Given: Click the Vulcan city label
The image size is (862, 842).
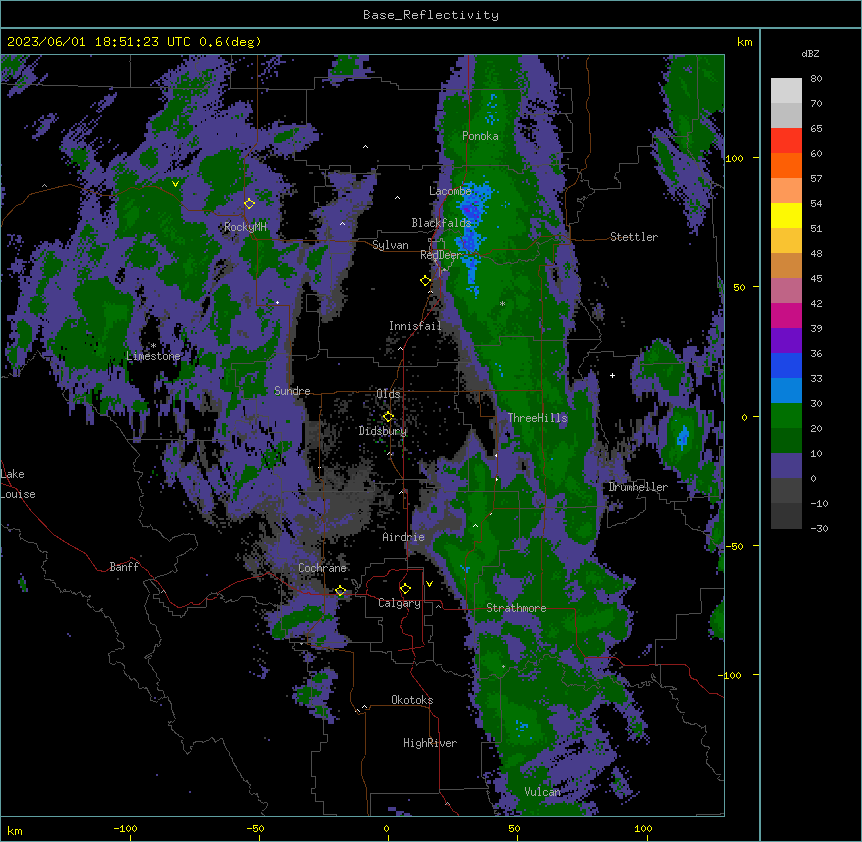Looking at the screenshot, I should pos(543,793).
